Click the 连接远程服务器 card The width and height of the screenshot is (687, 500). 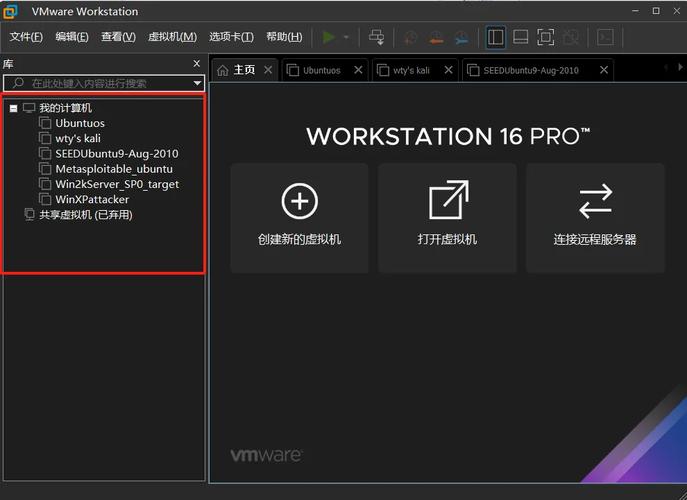tap(595, 218)
